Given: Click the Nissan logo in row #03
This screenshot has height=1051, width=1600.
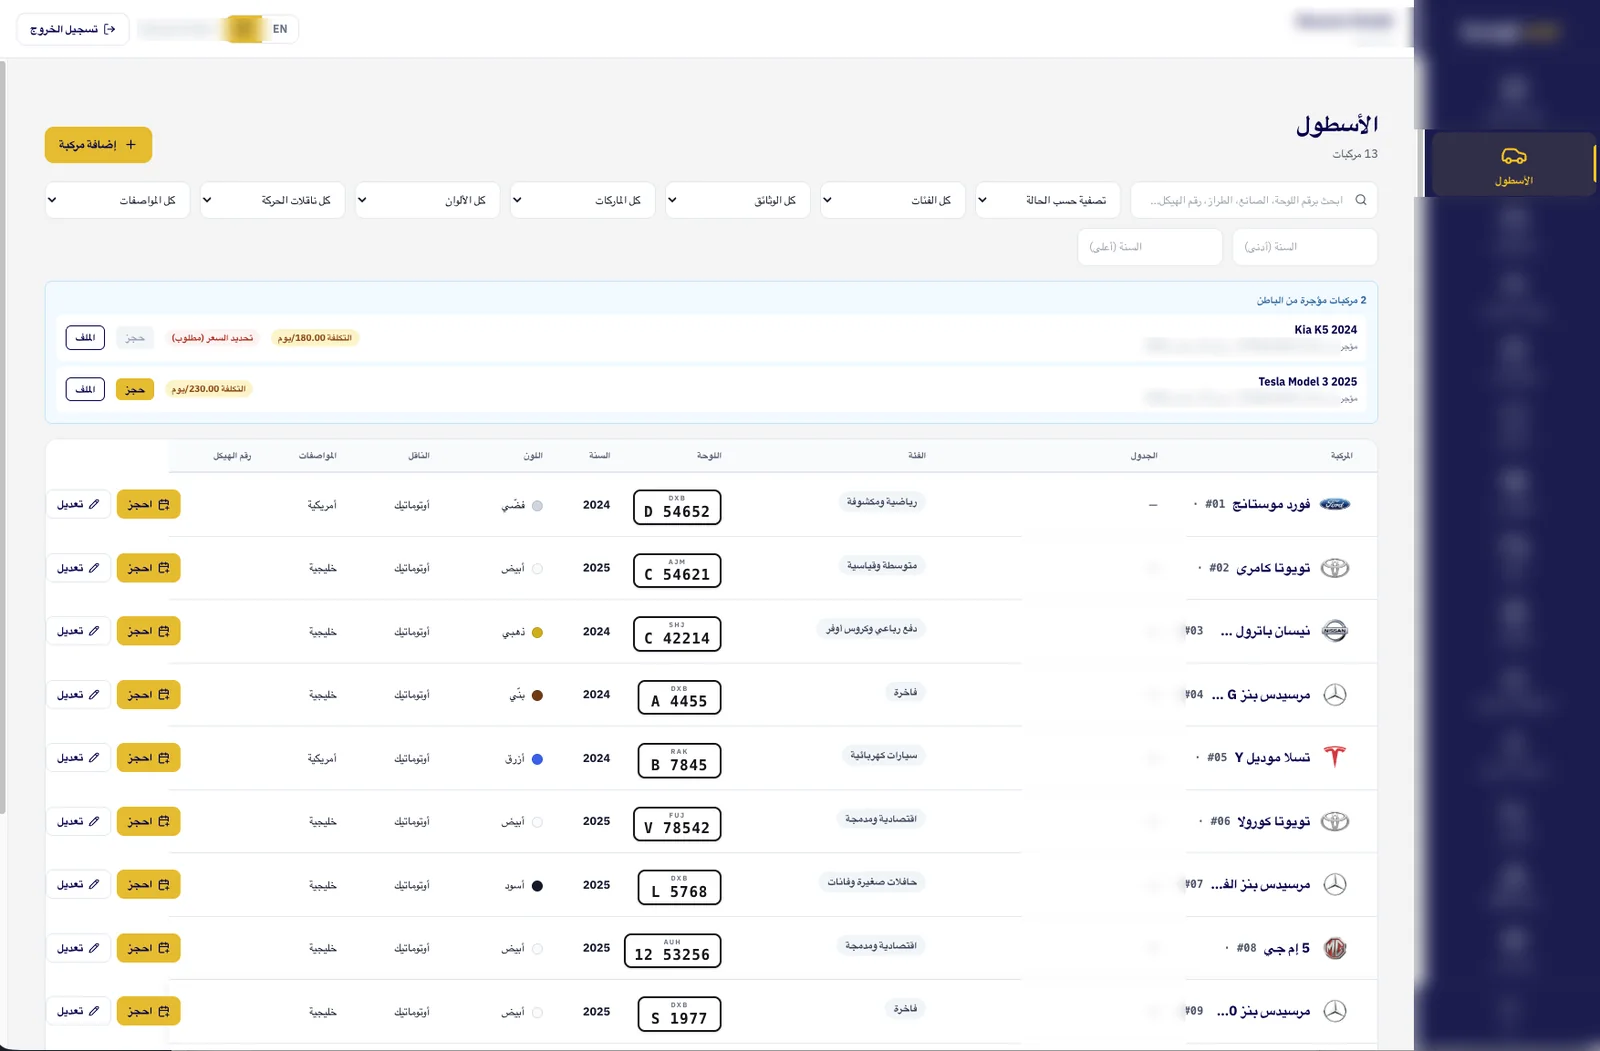Looking at the screenshot, I should [1335, 631].
